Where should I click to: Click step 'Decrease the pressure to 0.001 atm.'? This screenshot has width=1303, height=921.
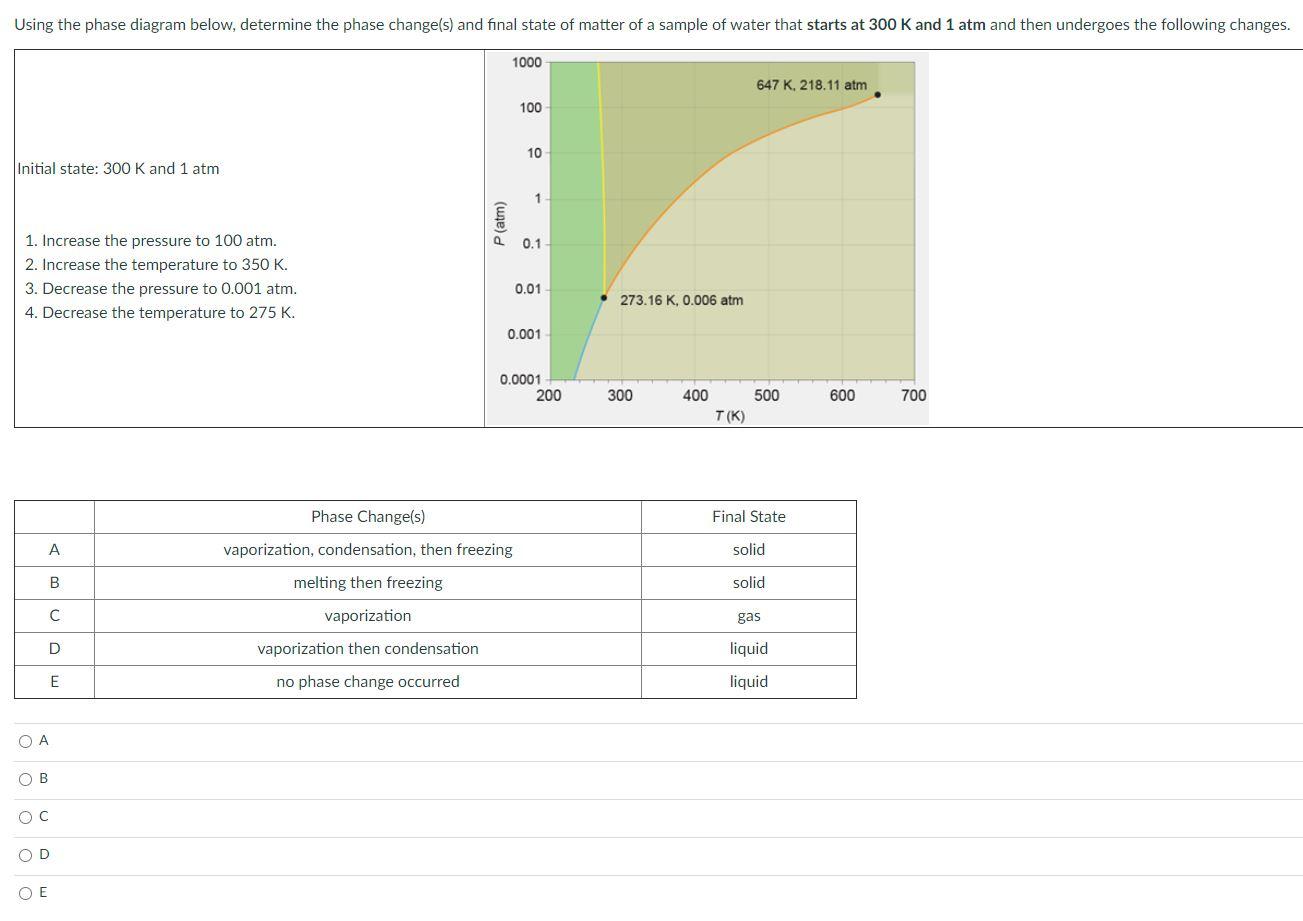coord(169,289)
